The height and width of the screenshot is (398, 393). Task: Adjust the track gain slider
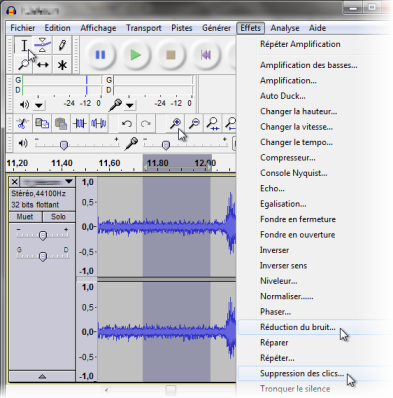point(43,235)
